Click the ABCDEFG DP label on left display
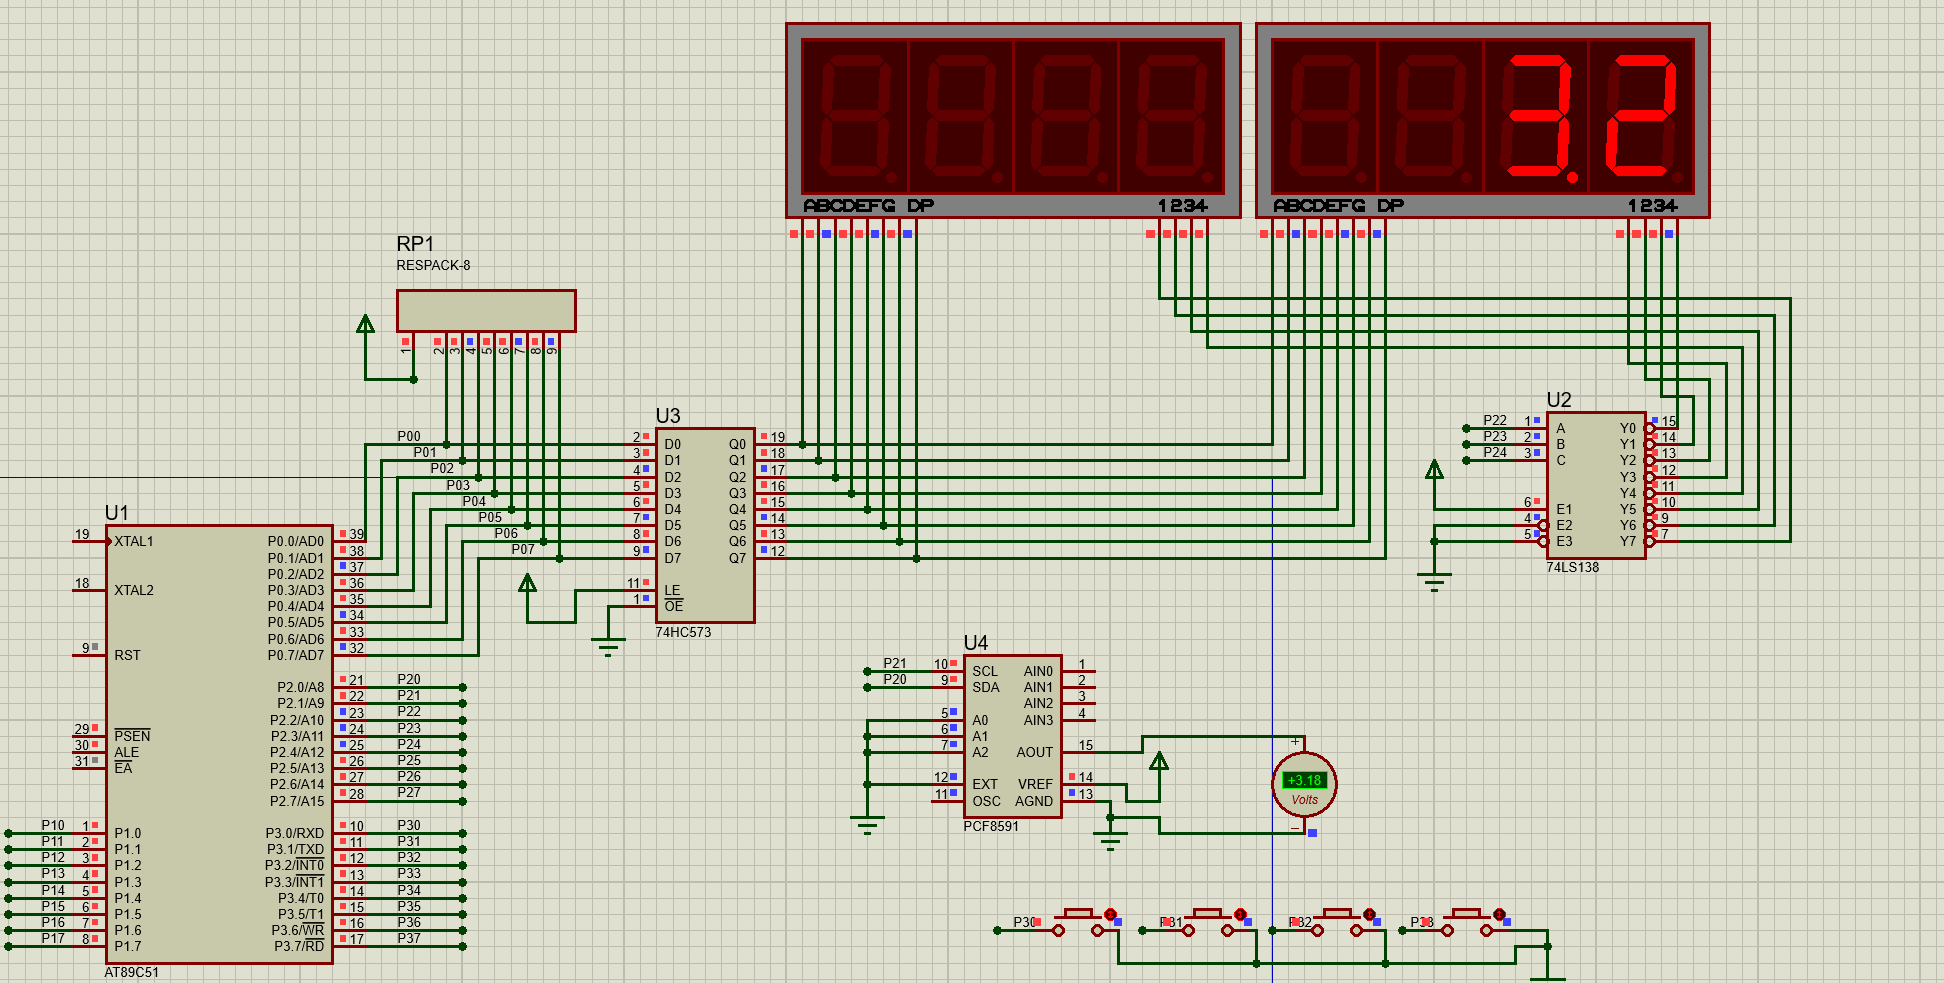This screenshot has height=983, width=1944. pos(868,205)
